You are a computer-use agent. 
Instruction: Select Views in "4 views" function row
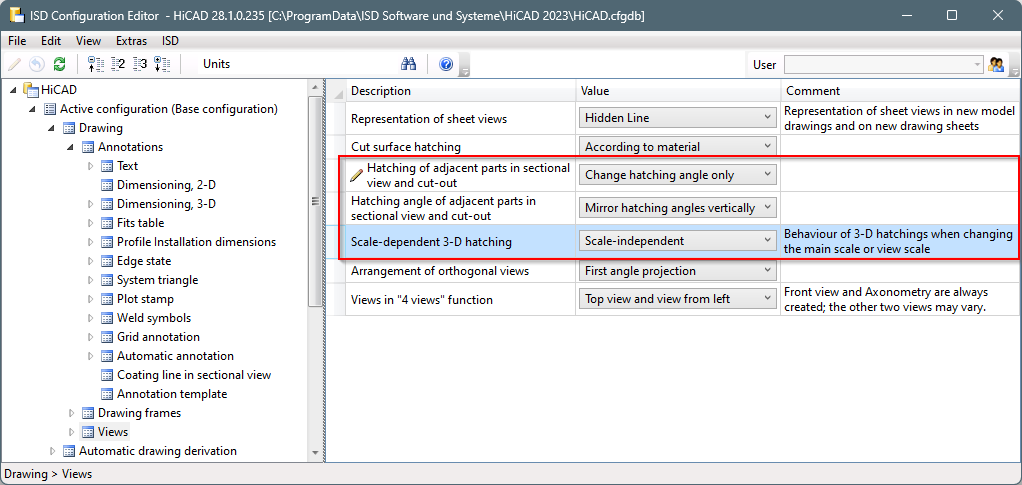[461, 299]
